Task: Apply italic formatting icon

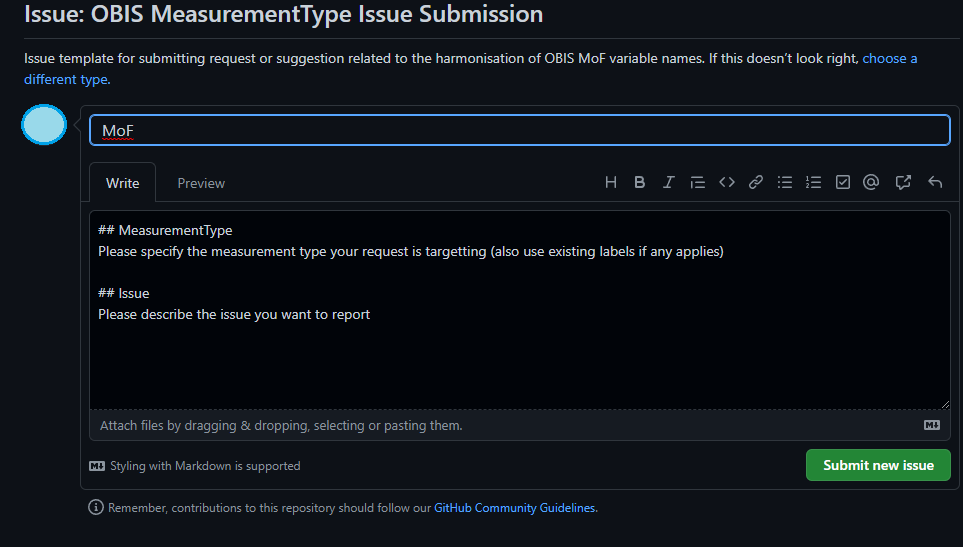Action: pyautogui.click(x=668, y=182)
